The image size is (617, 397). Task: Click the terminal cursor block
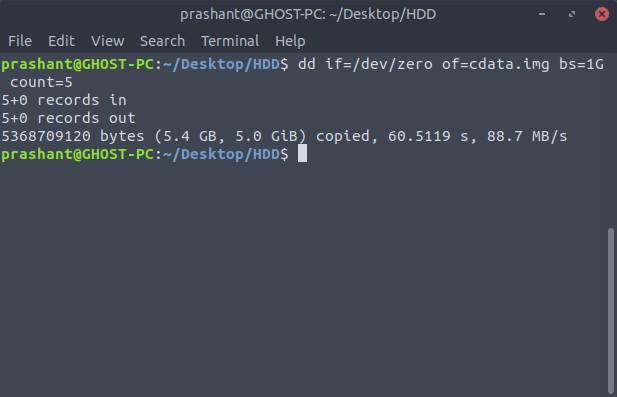302,153
